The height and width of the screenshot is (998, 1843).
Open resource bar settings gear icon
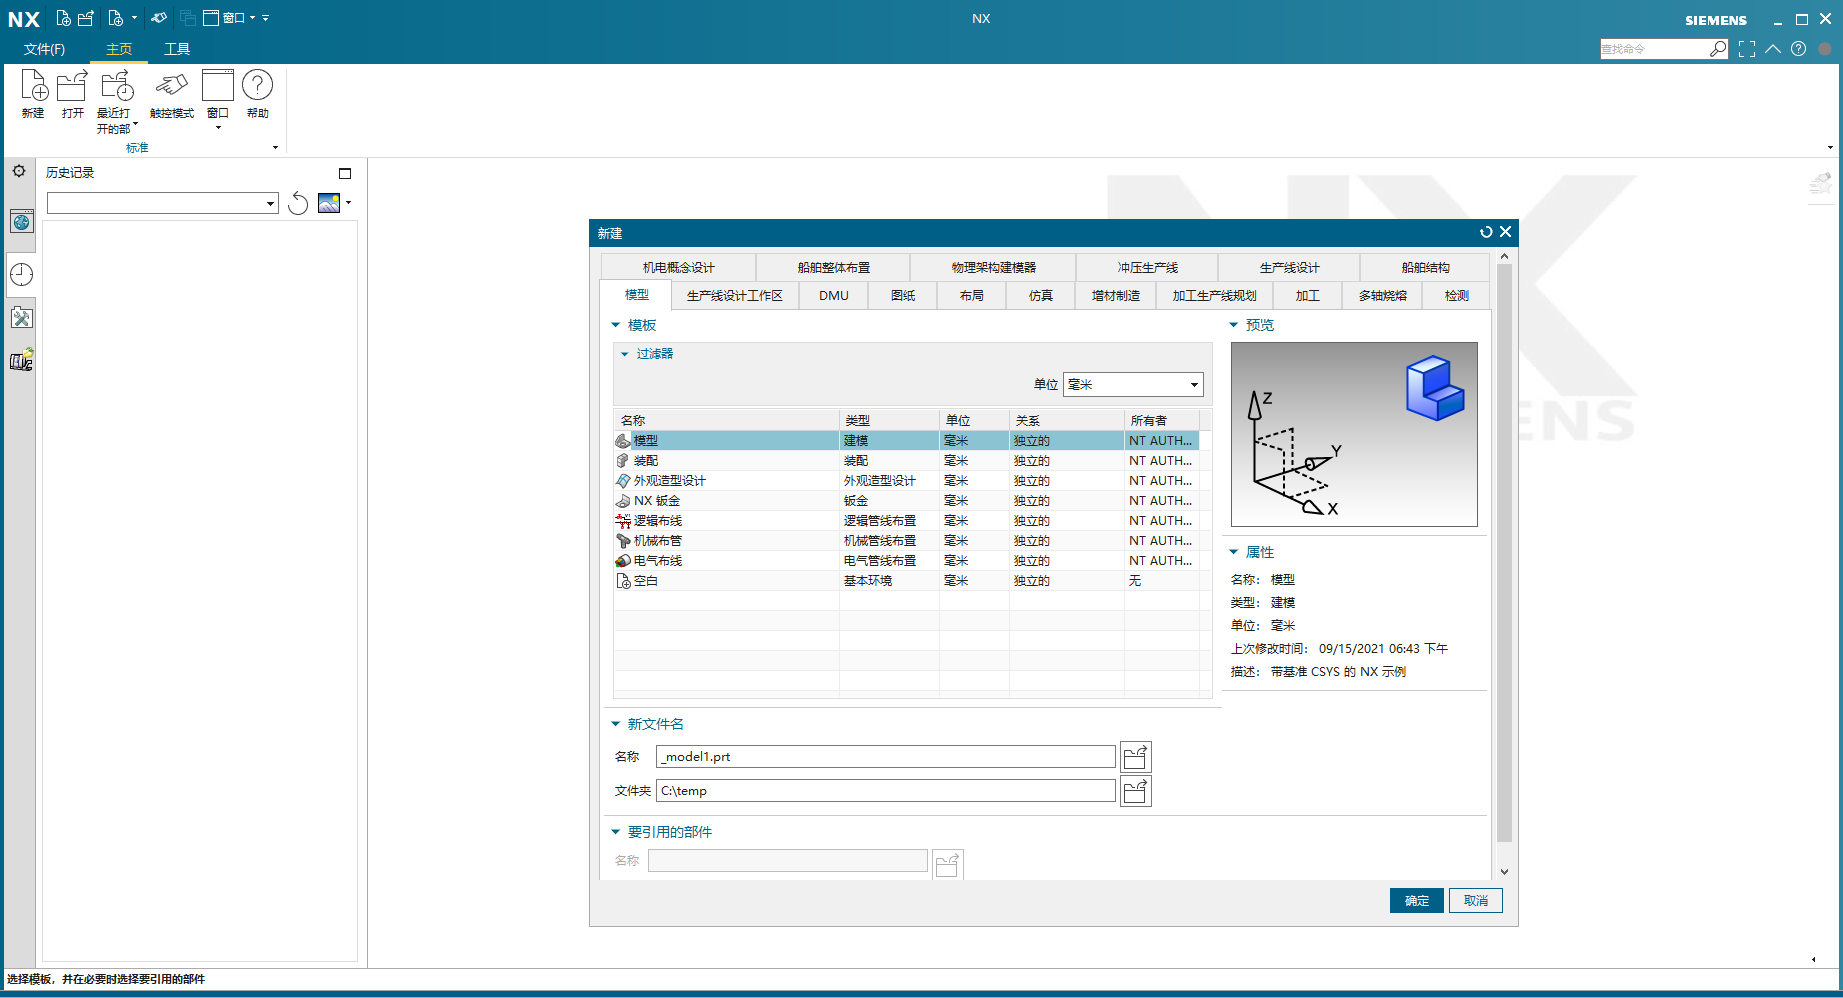[x=19, y=171]
